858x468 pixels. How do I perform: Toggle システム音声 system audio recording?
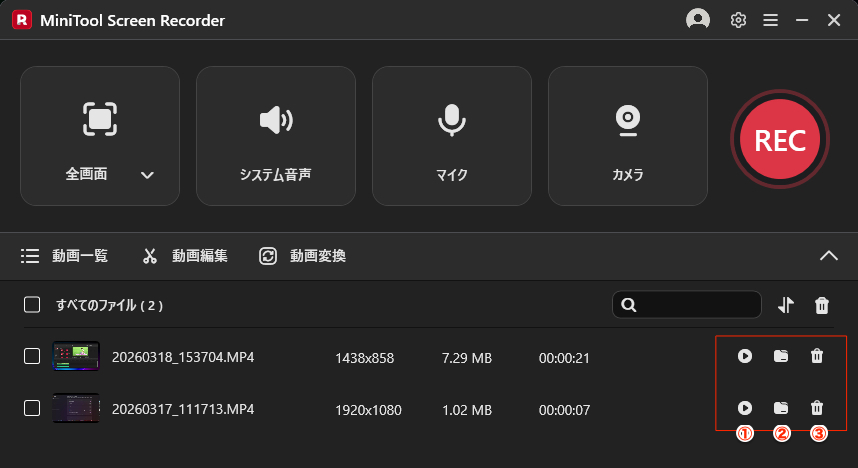click(x=276, y=135)
